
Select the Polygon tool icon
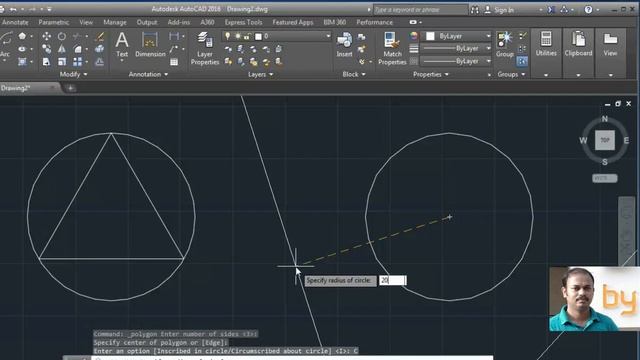(22, 36)
